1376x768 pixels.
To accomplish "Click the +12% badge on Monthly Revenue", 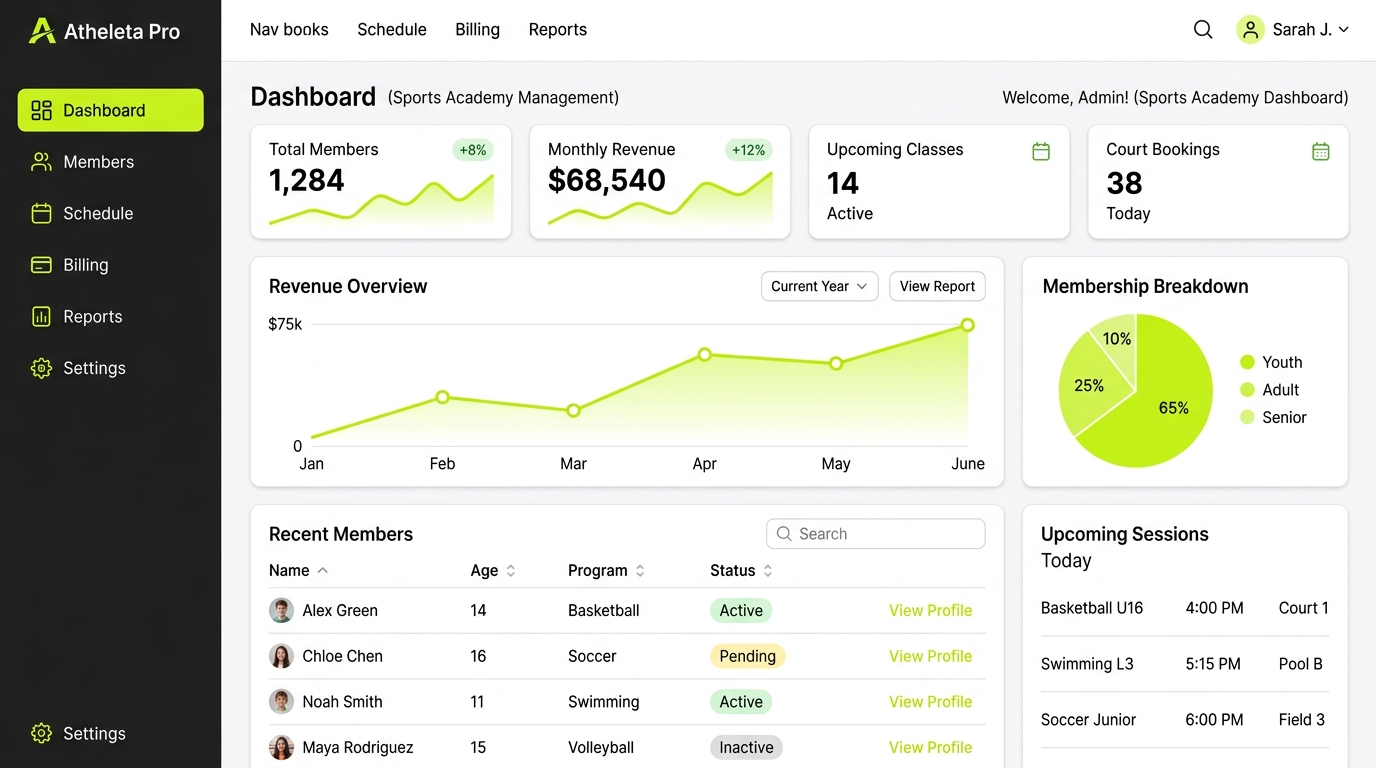I will click(x=748, y=150).
